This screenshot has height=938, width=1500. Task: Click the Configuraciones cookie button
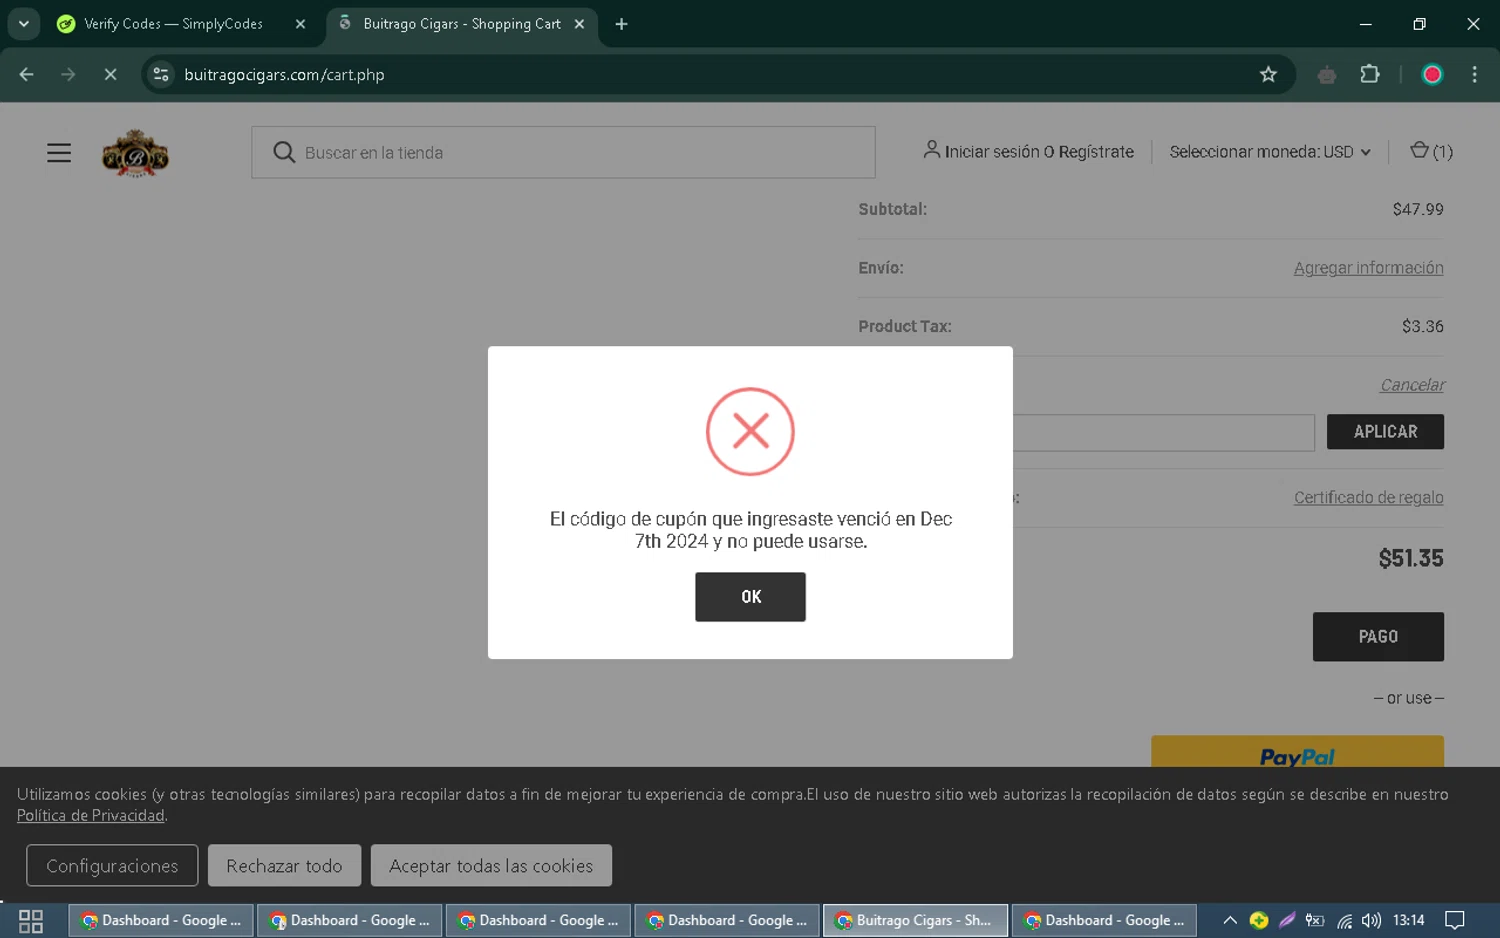pyautogui.click(x=112, y=866)
